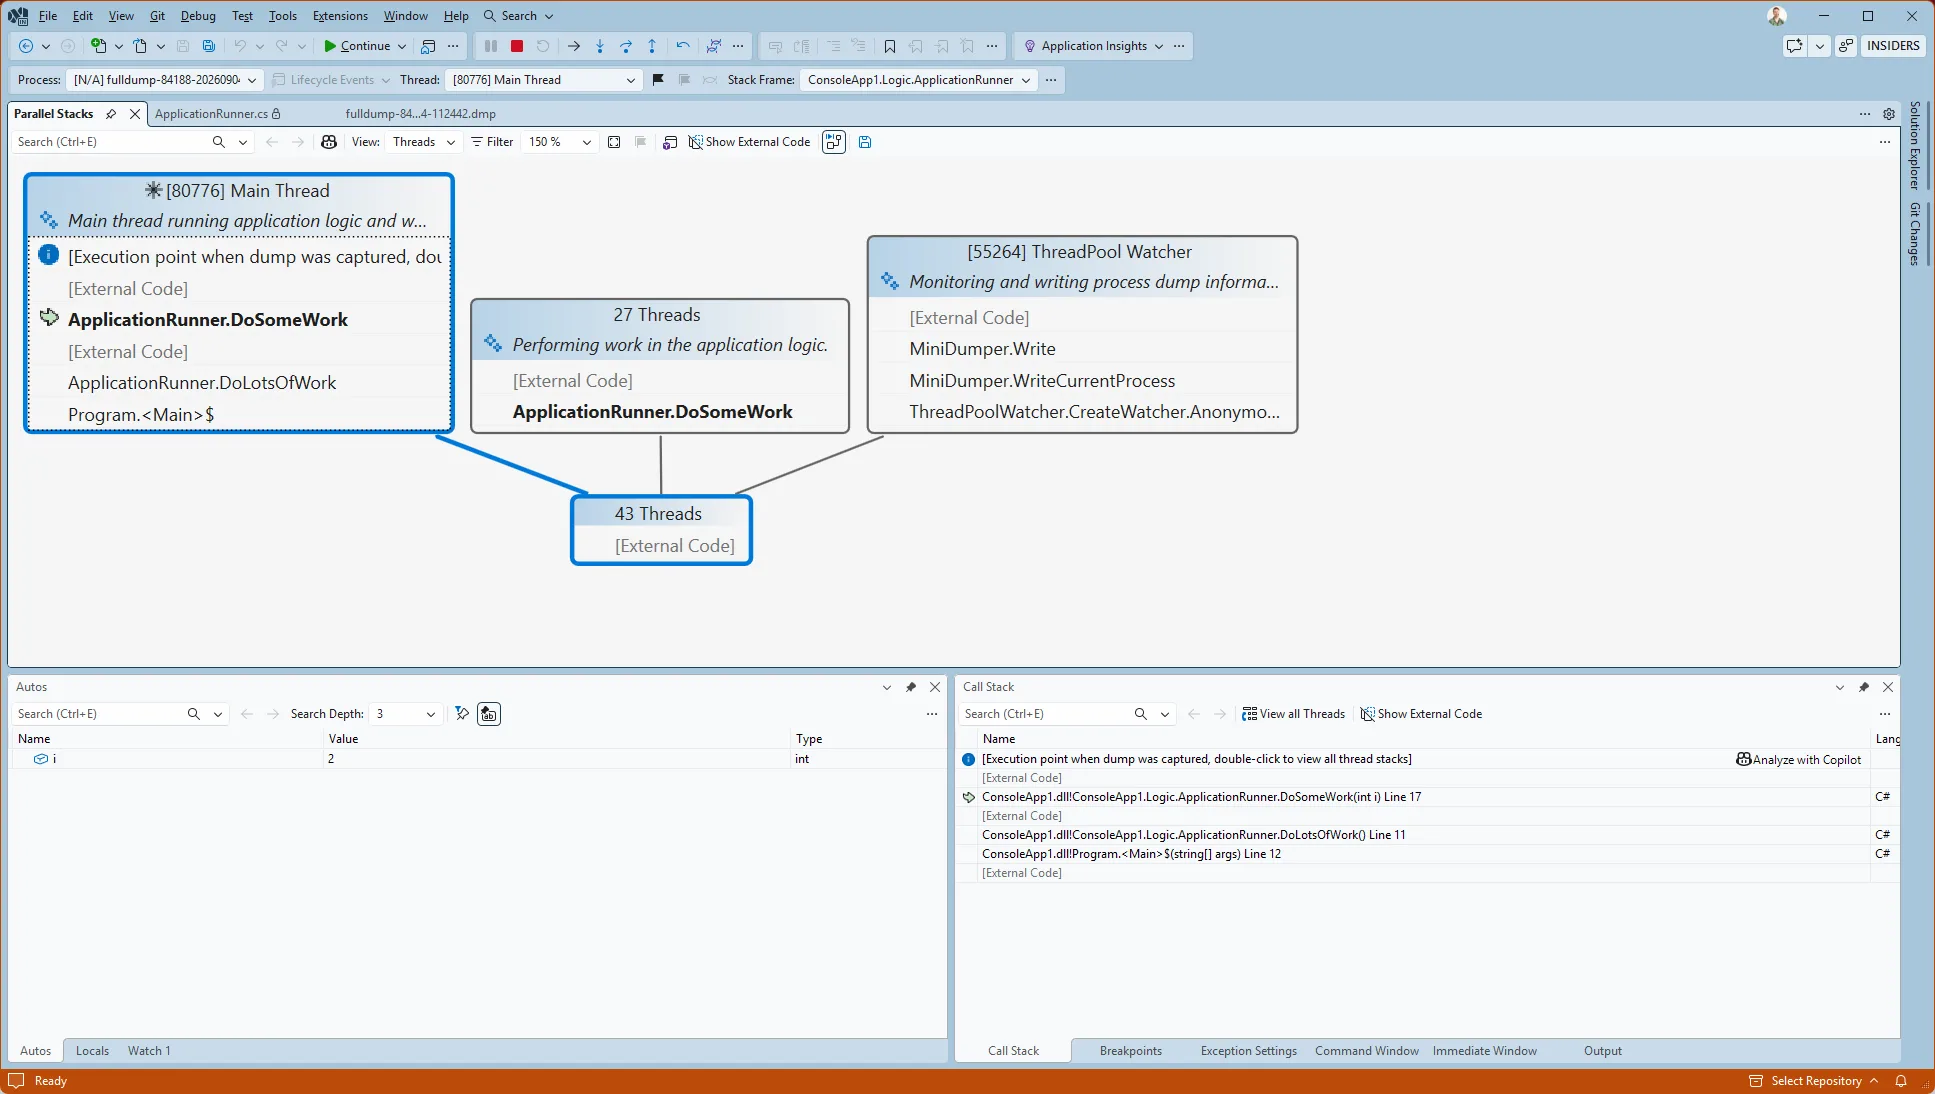Image resolution: width=1935 pixels, height=1094 pixels.
Task: Click the Autos search magnifier icon
Action: (x=194, y=714)
